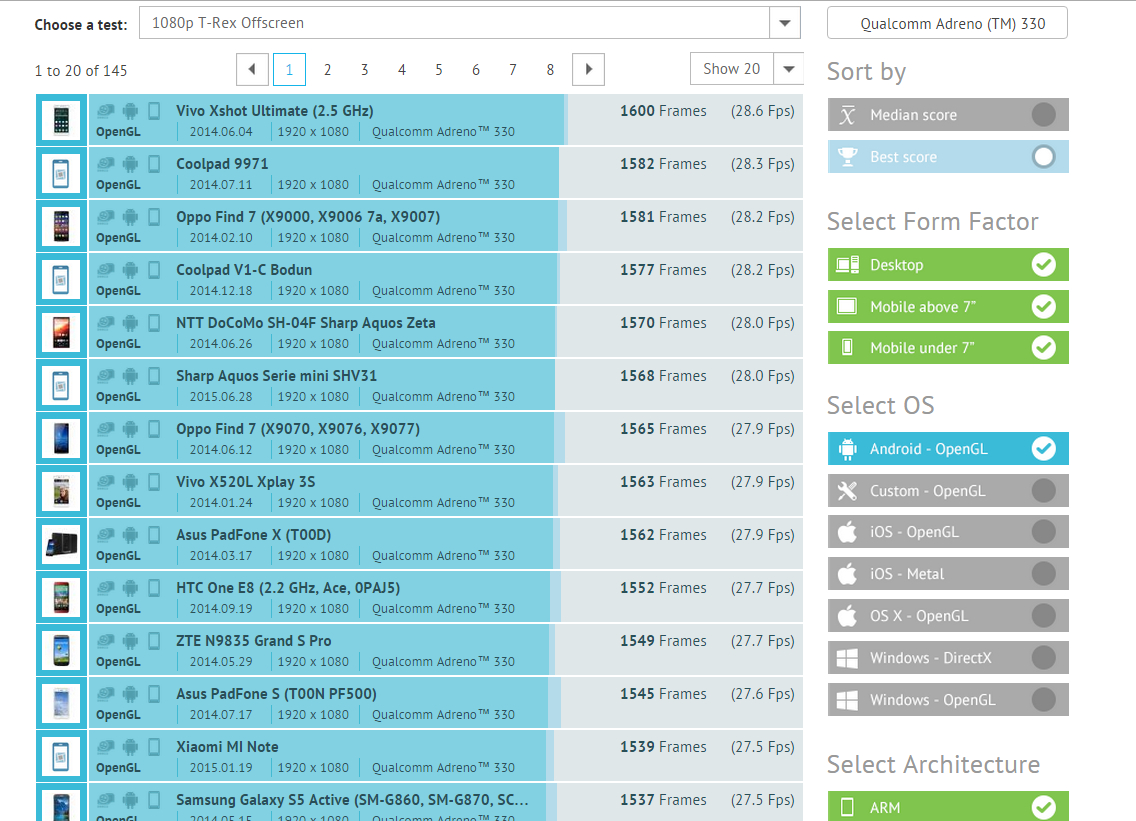Image resolution: width=1136 pixels, height=821 pixels.
Task: Click the phone icon in Vivo X520L Xplay 3S row
Action: point(154,482)
